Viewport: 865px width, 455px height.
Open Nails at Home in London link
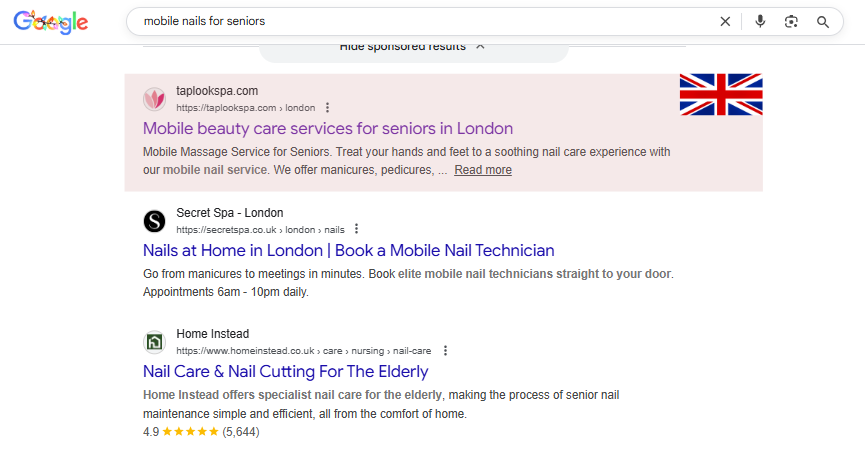(x=348, y=250)
